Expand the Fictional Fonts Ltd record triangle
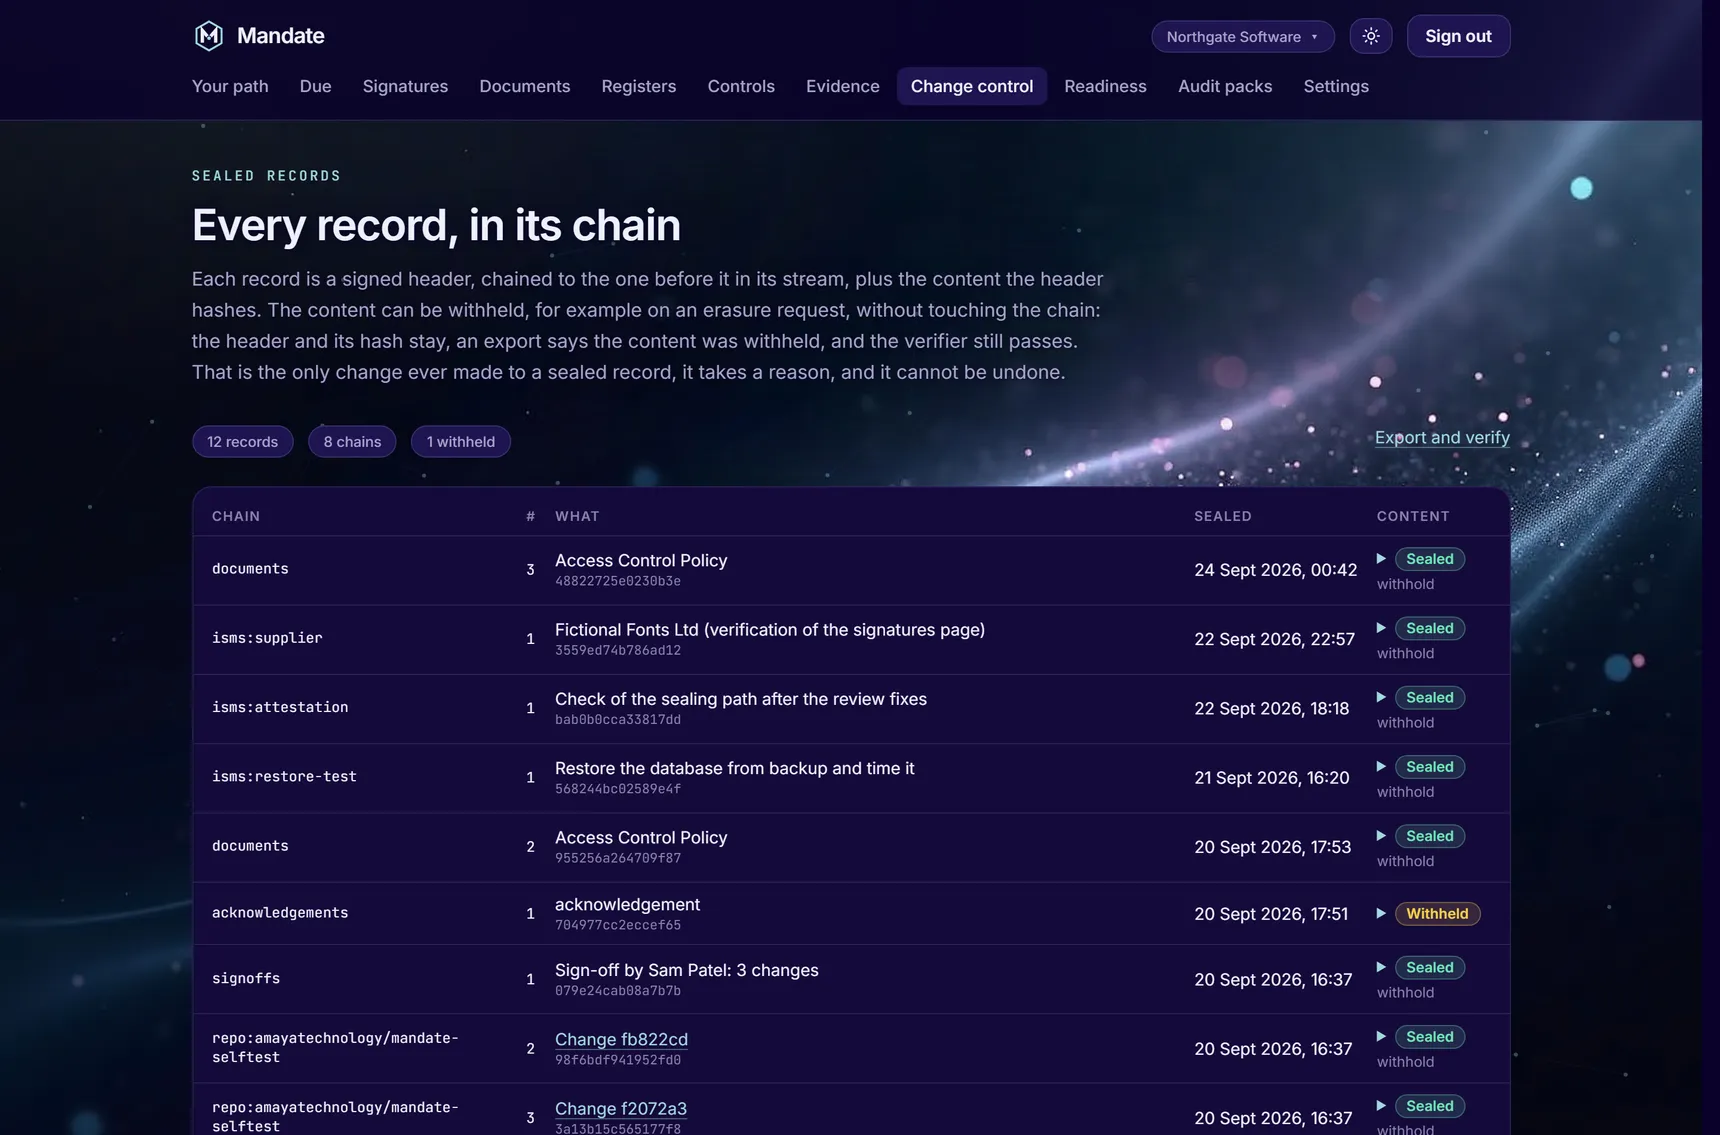 (x=1381, y=628)
